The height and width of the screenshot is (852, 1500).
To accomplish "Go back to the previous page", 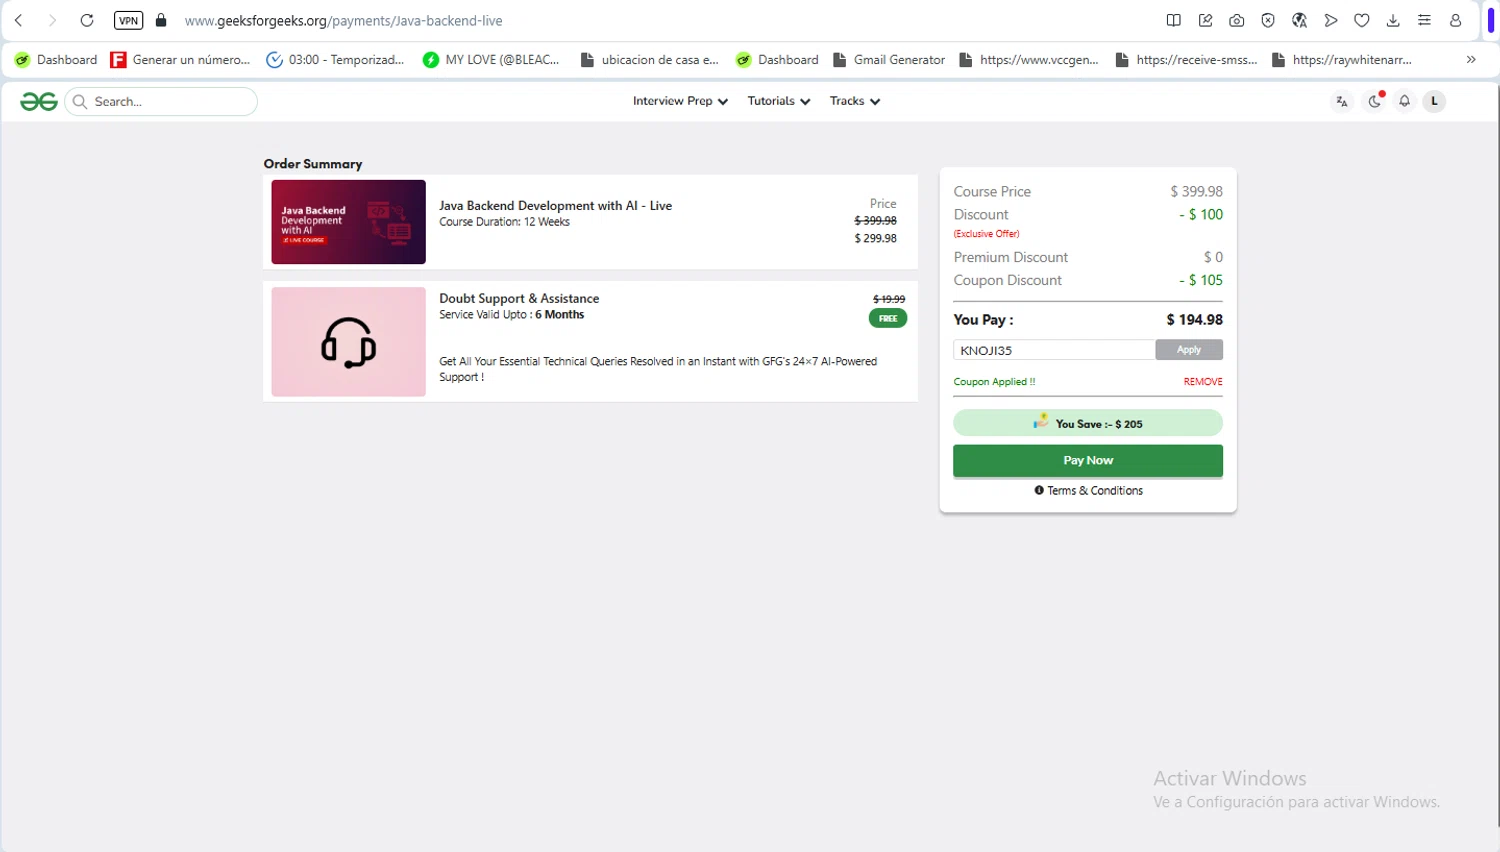I will [19, 20].
